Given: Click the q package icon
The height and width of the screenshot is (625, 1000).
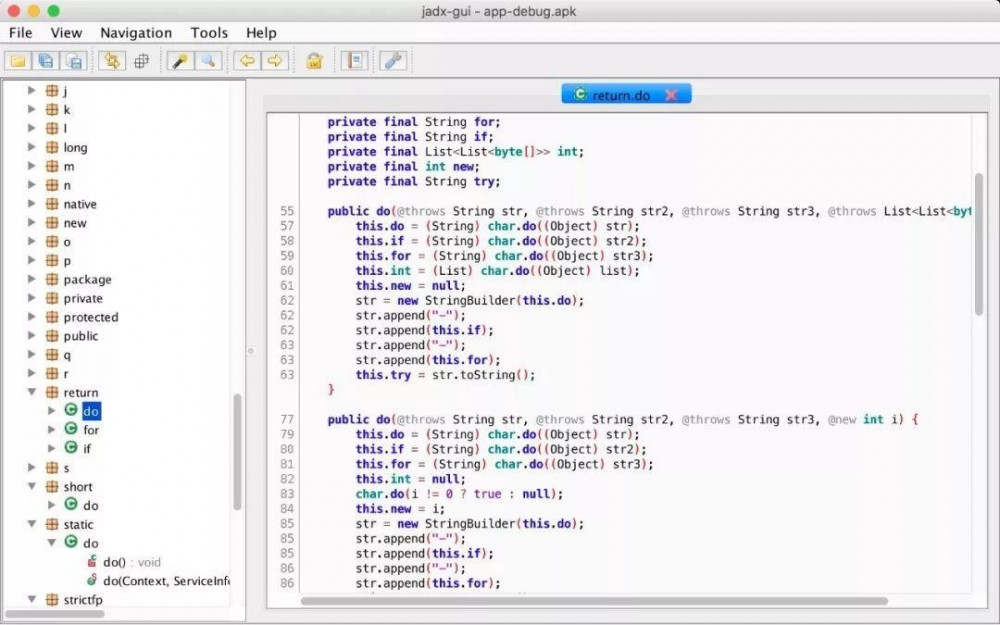Looking at the screenshot, I should [52, 355].
